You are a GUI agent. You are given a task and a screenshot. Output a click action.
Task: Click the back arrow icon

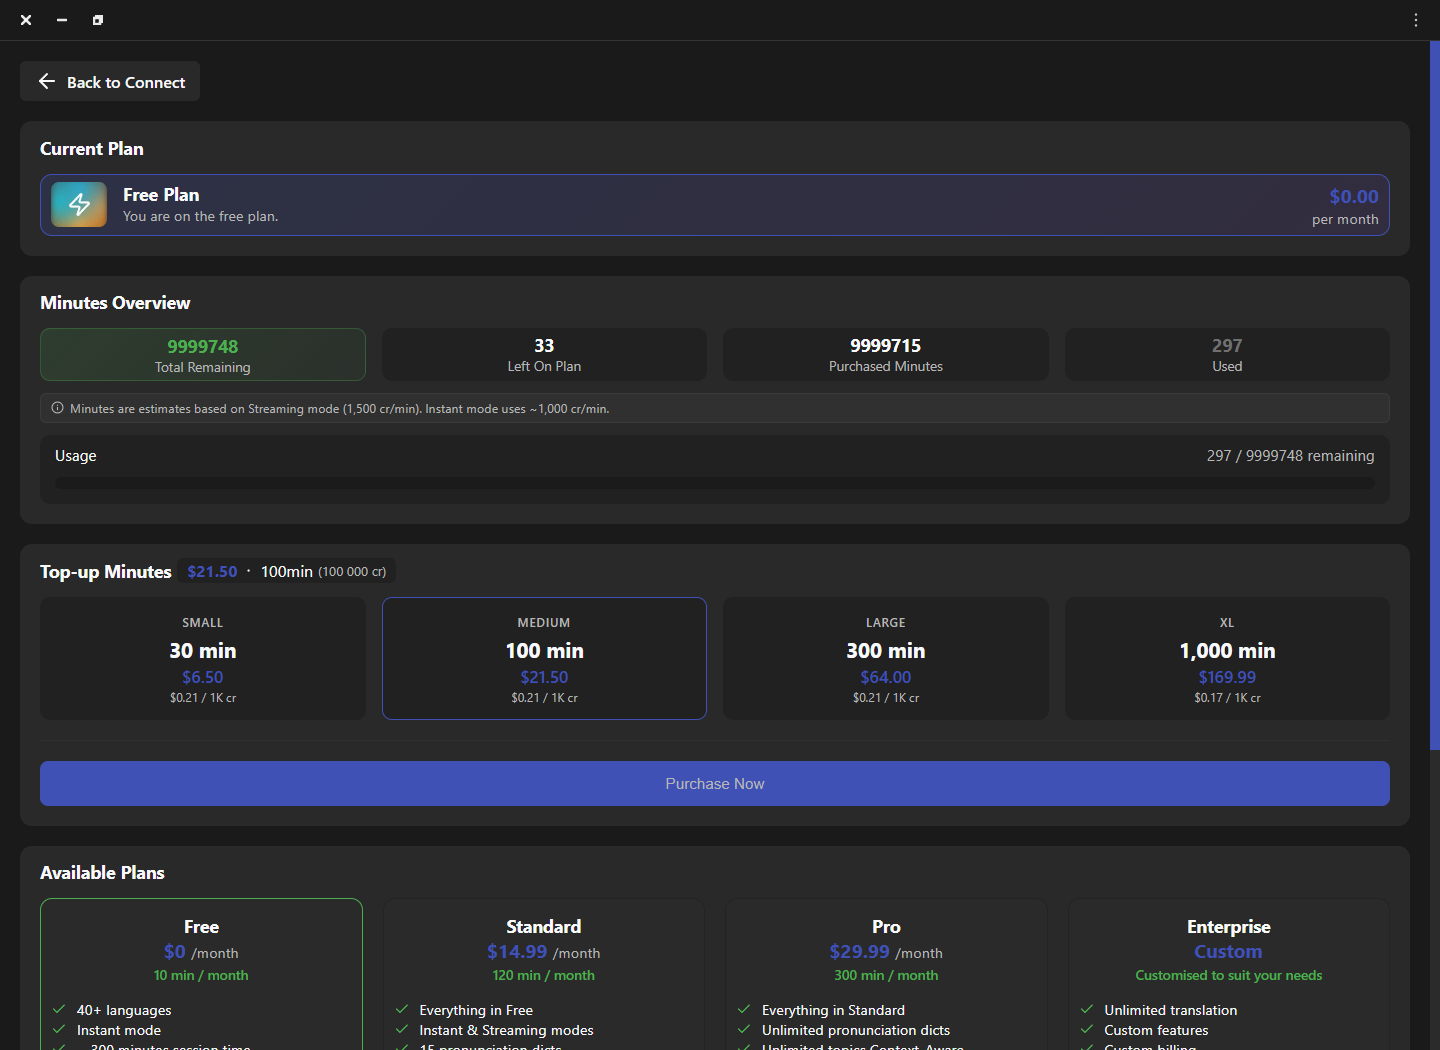46,81
